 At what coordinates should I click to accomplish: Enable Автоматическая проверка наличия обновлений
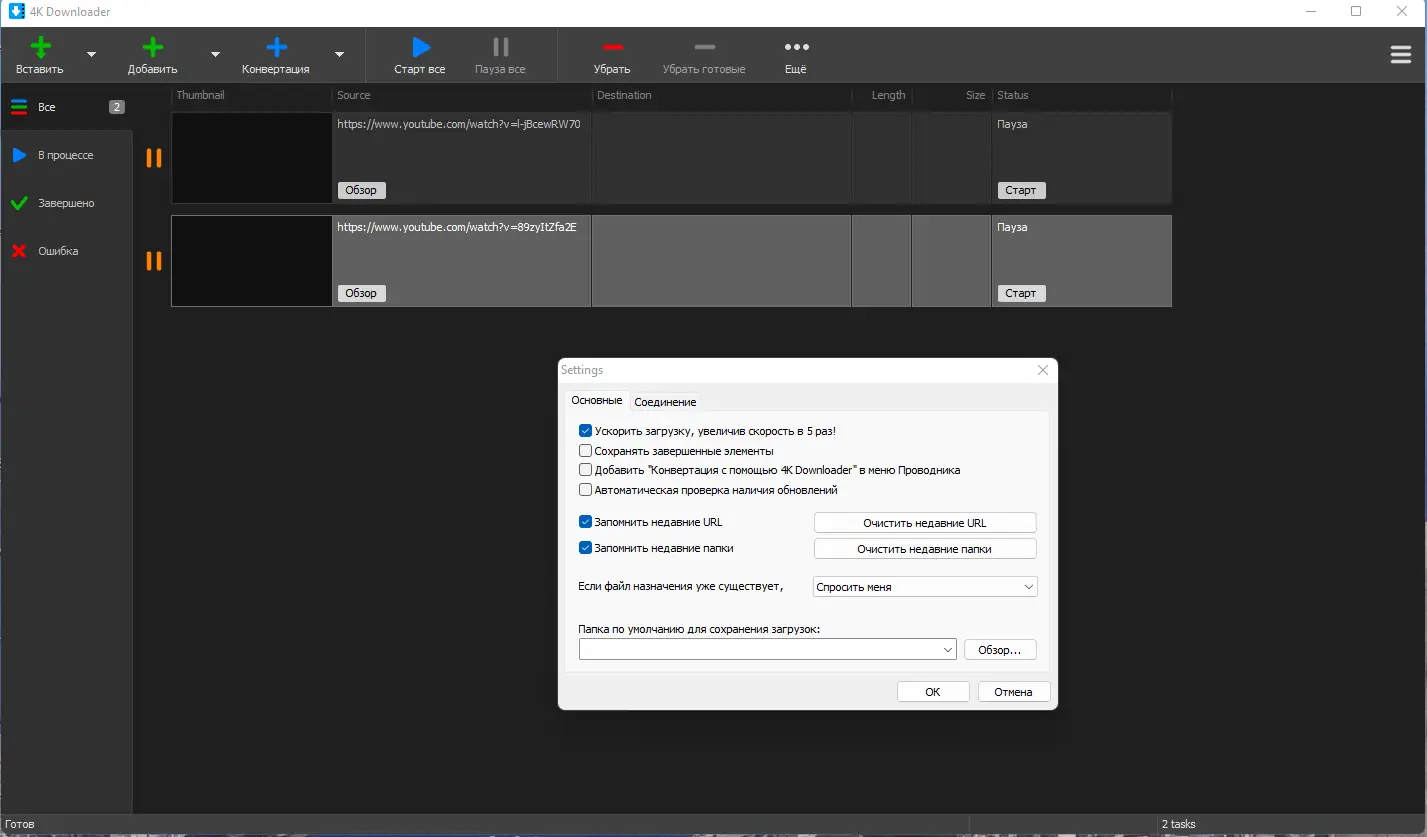click(586, 490)
